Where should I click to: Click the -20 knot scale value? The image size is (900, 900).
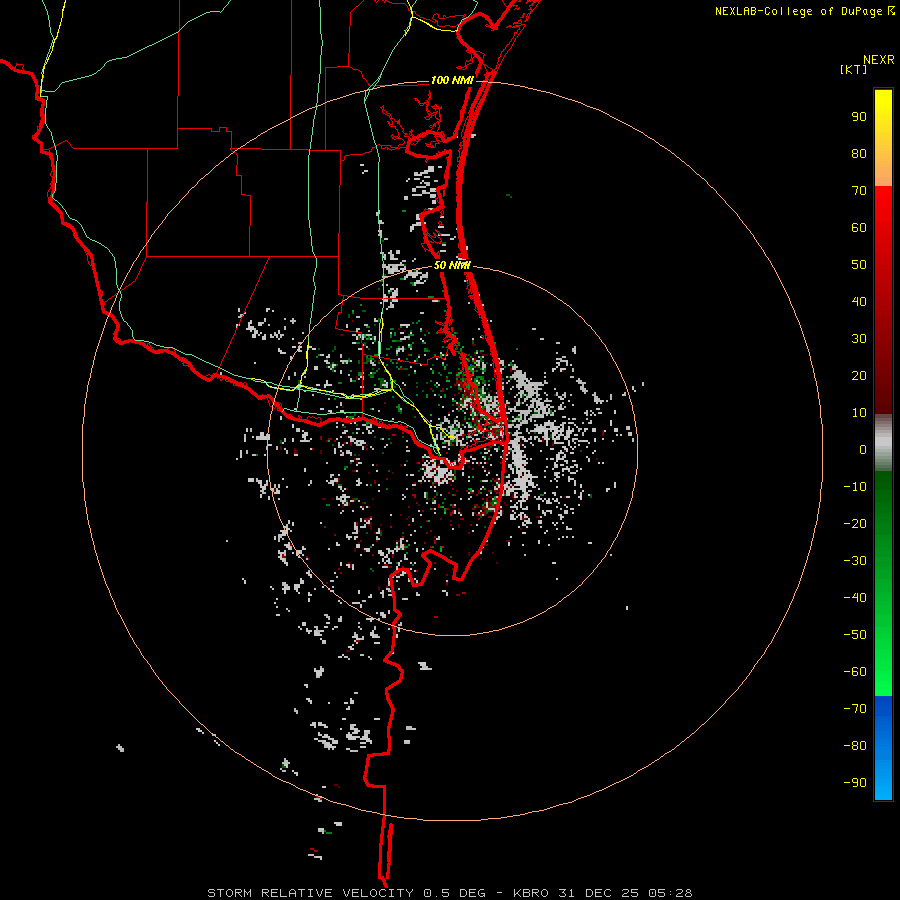pos(855,524)
